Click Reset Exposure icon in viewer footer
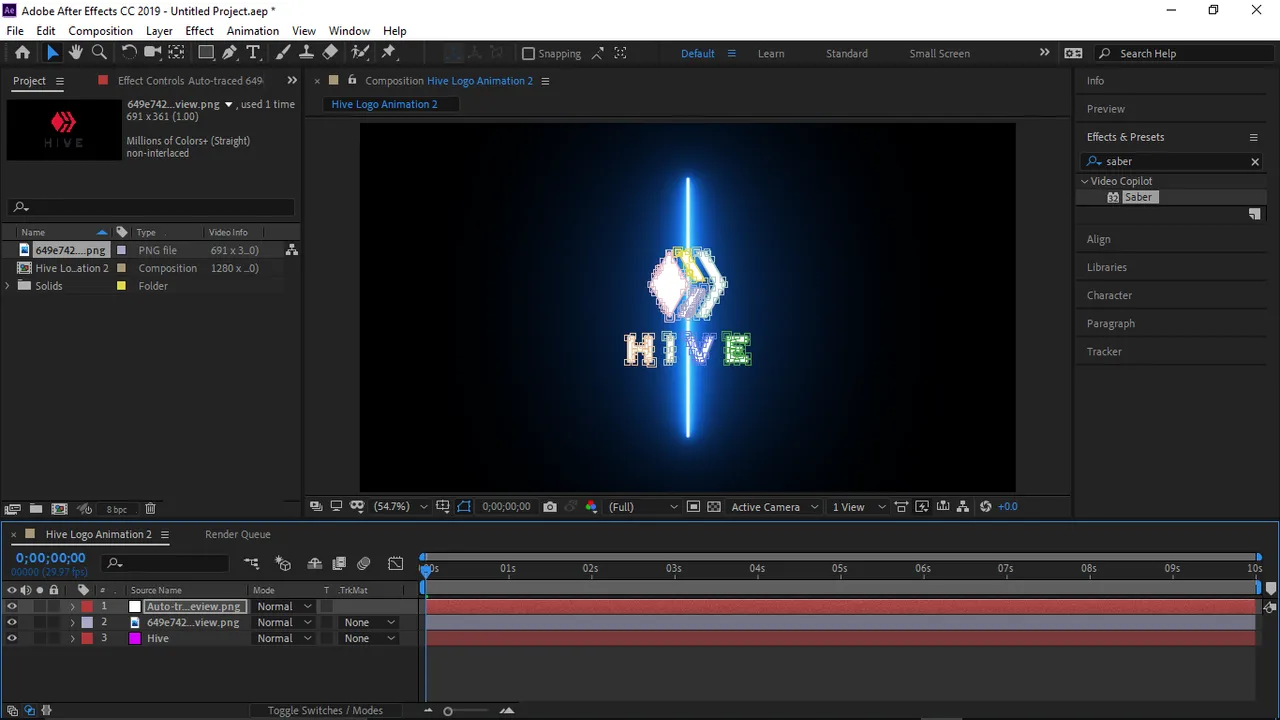Image resolution: width=1280 pixels, height=720 pixels. pos(985,507)
